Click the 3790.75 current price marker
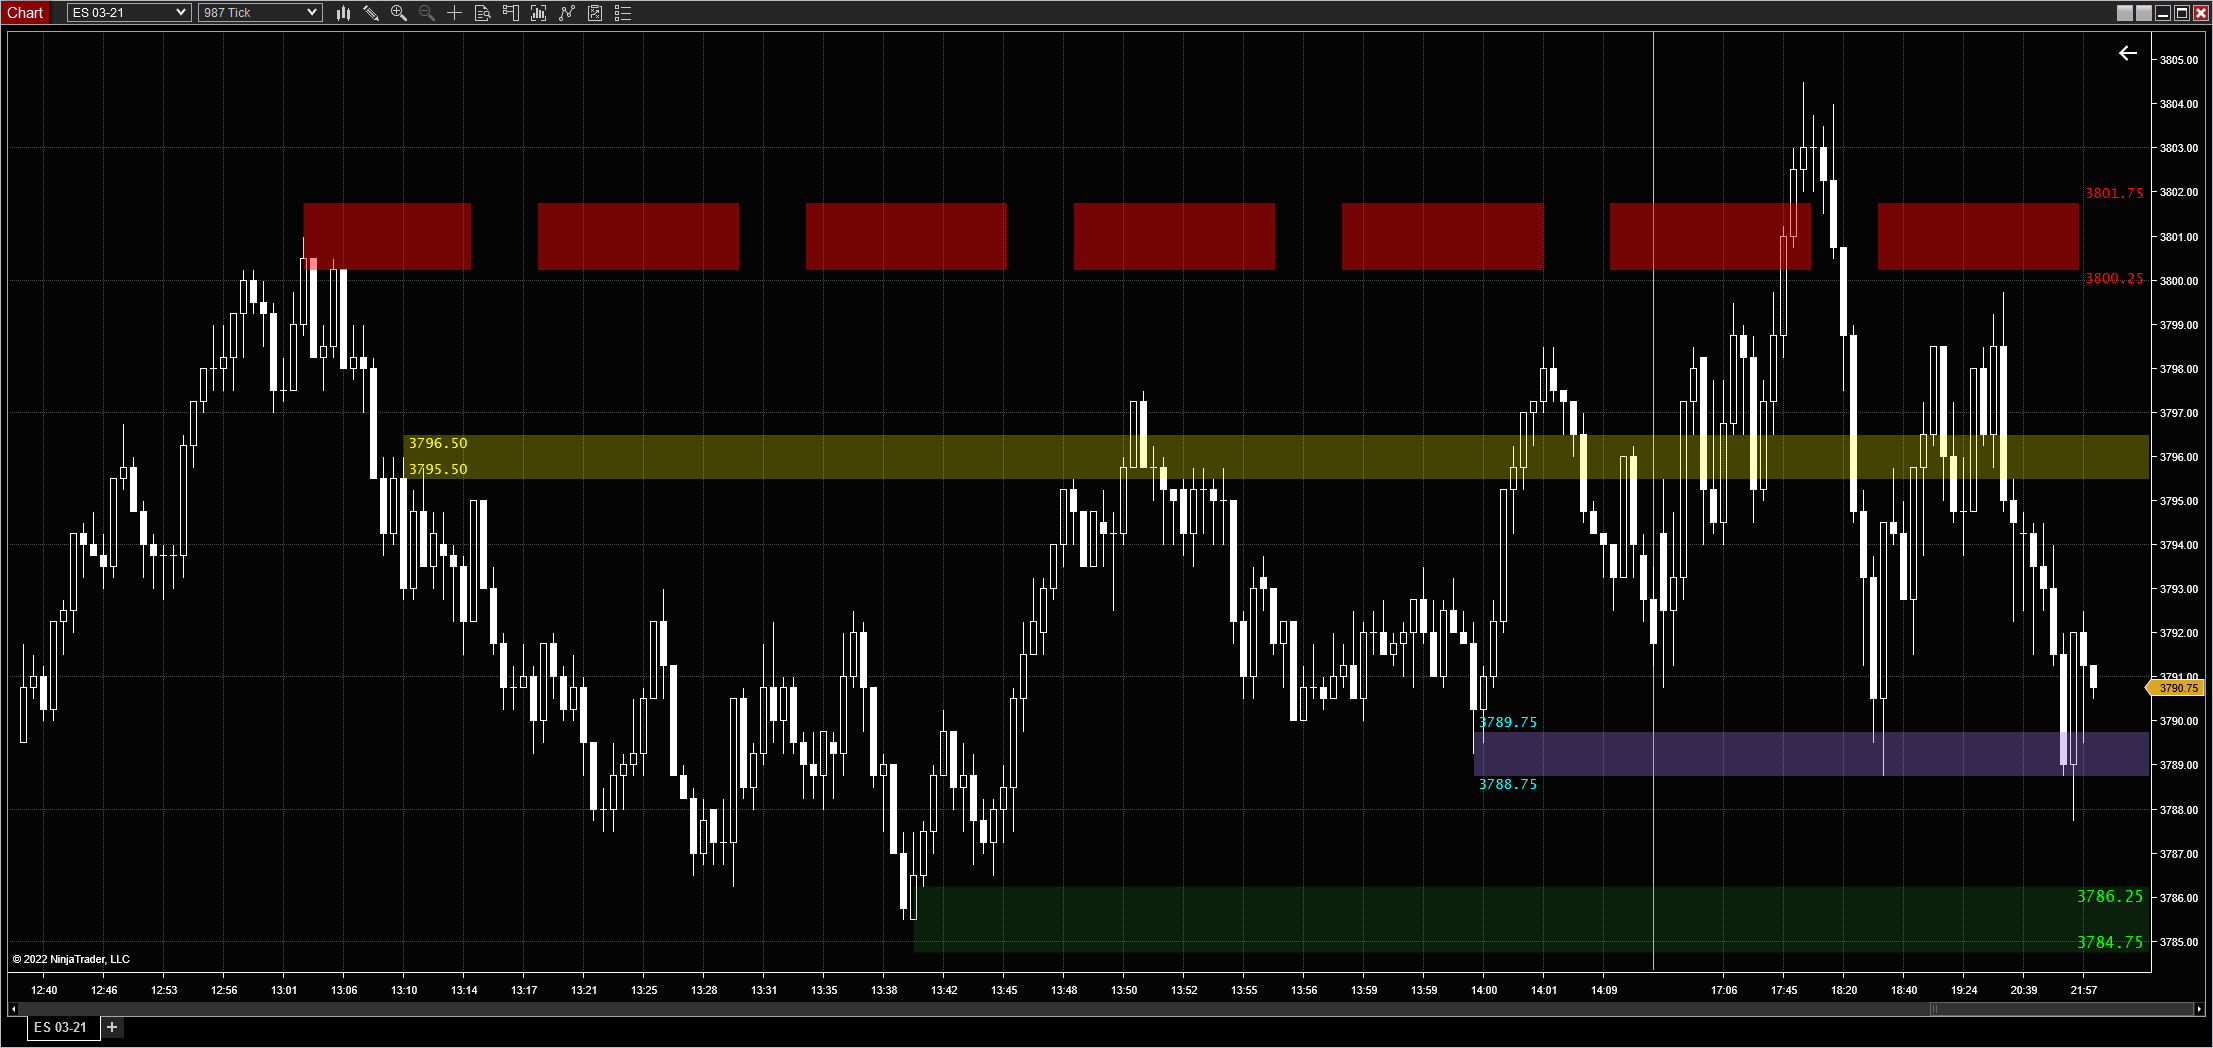Screen dimensions: 2213x1048 click(x=2176, y=688)
